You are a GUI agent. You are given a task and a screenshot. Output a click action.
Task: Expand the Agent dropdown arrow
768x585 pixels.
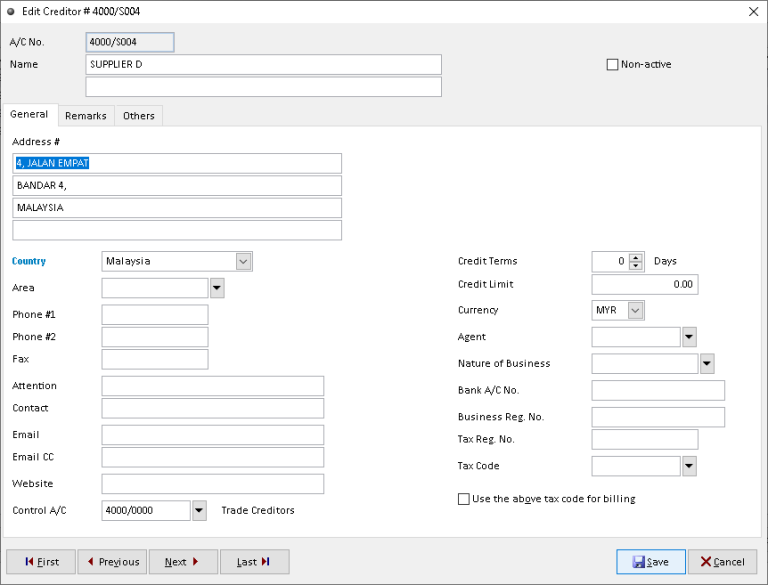tap(689, 337)
